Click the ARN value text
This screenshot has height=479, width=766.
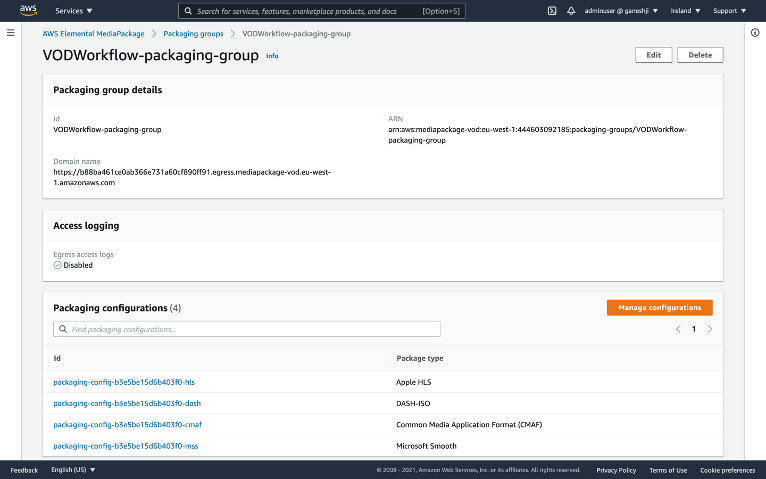tap(537, 135)
